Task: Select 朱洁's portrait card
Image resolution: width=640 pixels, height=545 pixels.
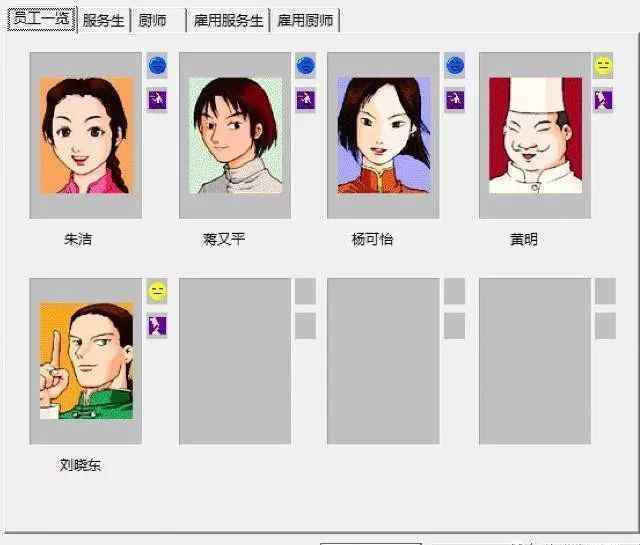Action: [86, 135]
